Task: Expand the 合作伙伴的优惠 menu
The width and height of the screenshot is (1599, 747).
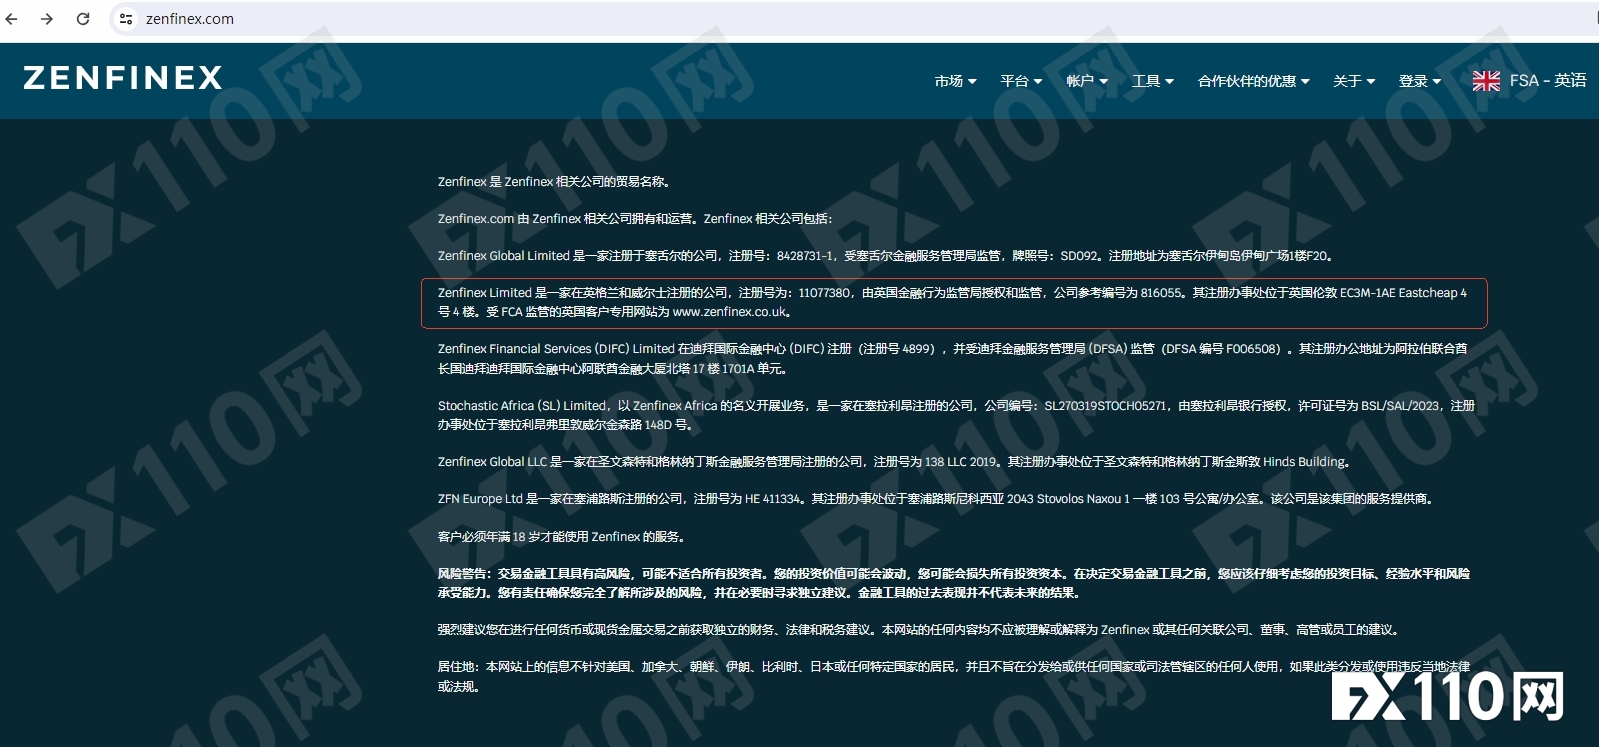Action: 1254,81
